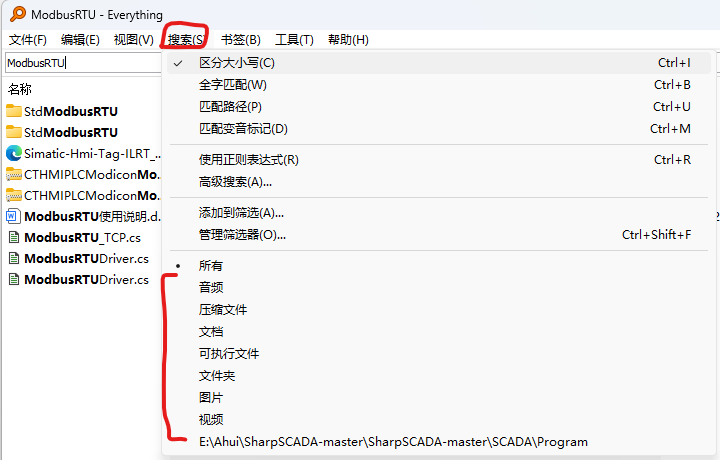Select the second StdModbusRTU folder name
The width and height of the screenshot is (720, 460).
point(71,132)
